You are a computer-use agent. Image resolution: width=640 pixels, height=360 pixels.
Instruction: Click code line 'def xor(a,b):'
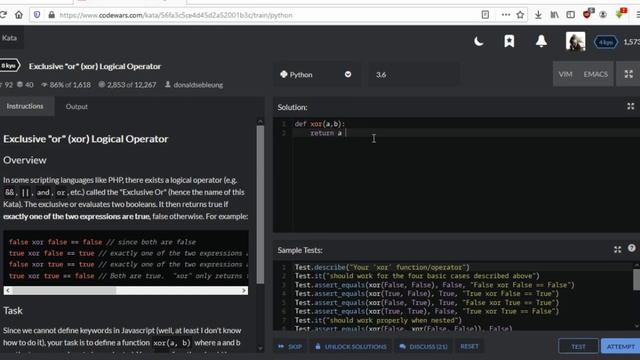(x=320, y=124)
